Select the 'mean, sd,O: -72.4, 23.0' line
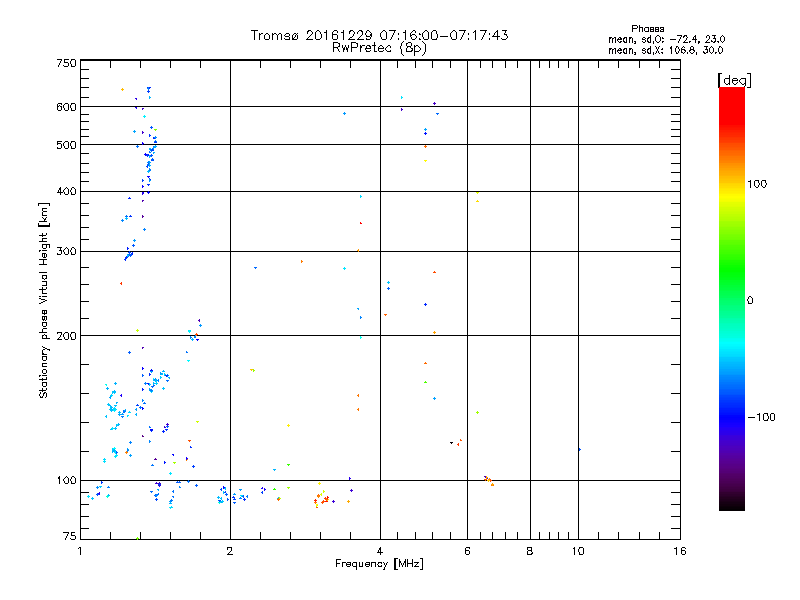The height and width of the screenshot is (600, 800). [666, 39]
